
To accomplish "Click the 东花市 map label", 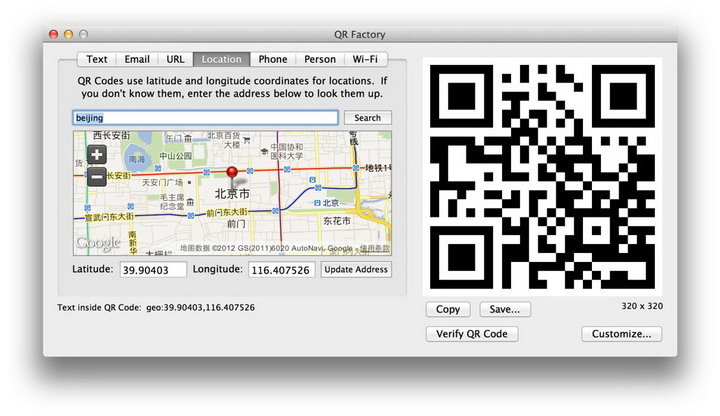I will click(337, 221).
